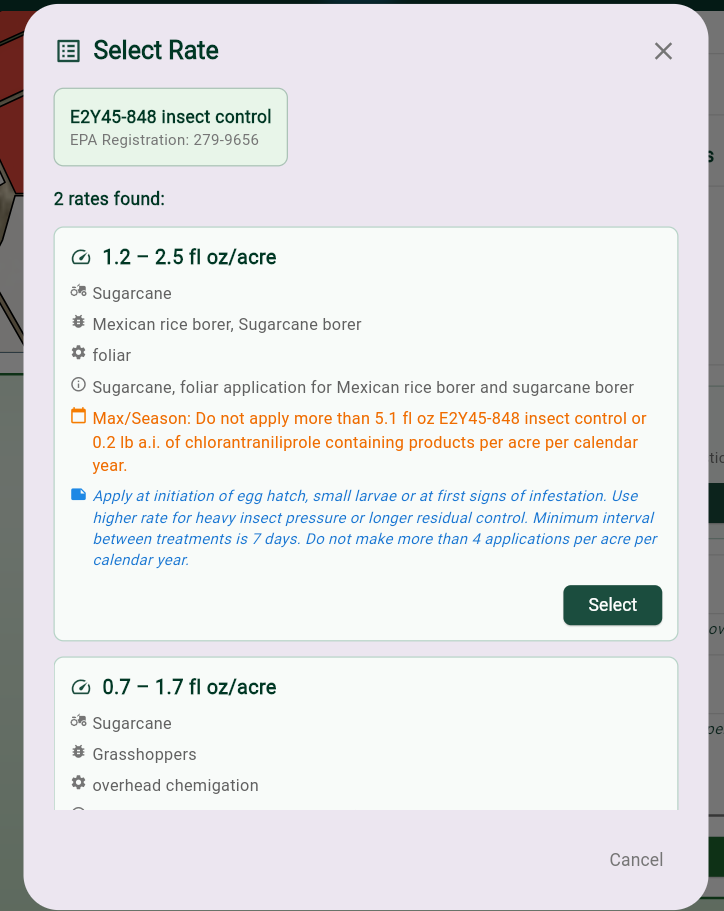
Task: Click the bug icon beside Mexican rice borer
Action: tap(79, 323)
